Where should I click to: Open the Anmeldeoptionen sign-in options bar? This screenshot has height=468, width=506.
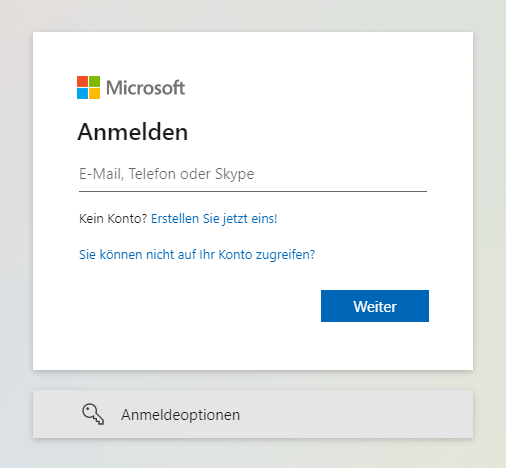click(253, 414)
